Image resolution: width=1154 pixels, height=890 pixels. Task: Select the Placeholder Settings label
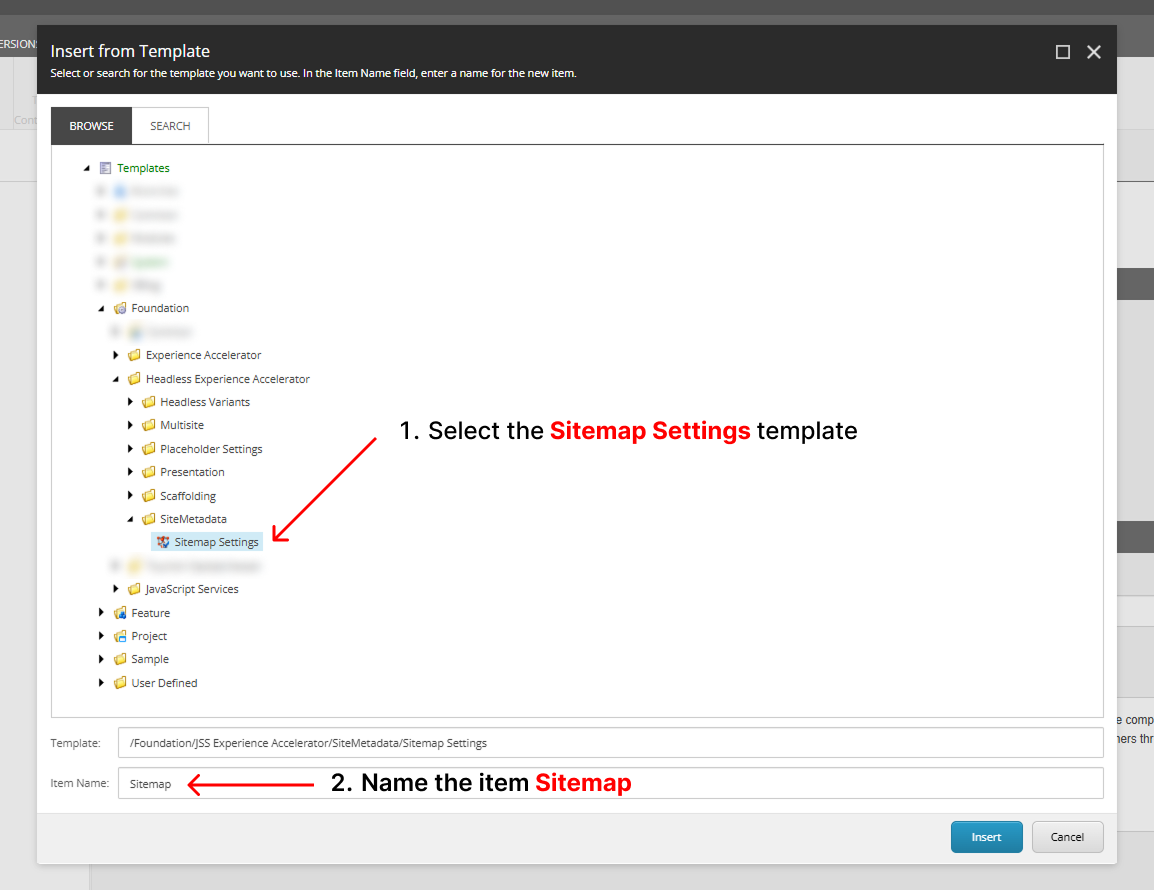pos(211,448)
